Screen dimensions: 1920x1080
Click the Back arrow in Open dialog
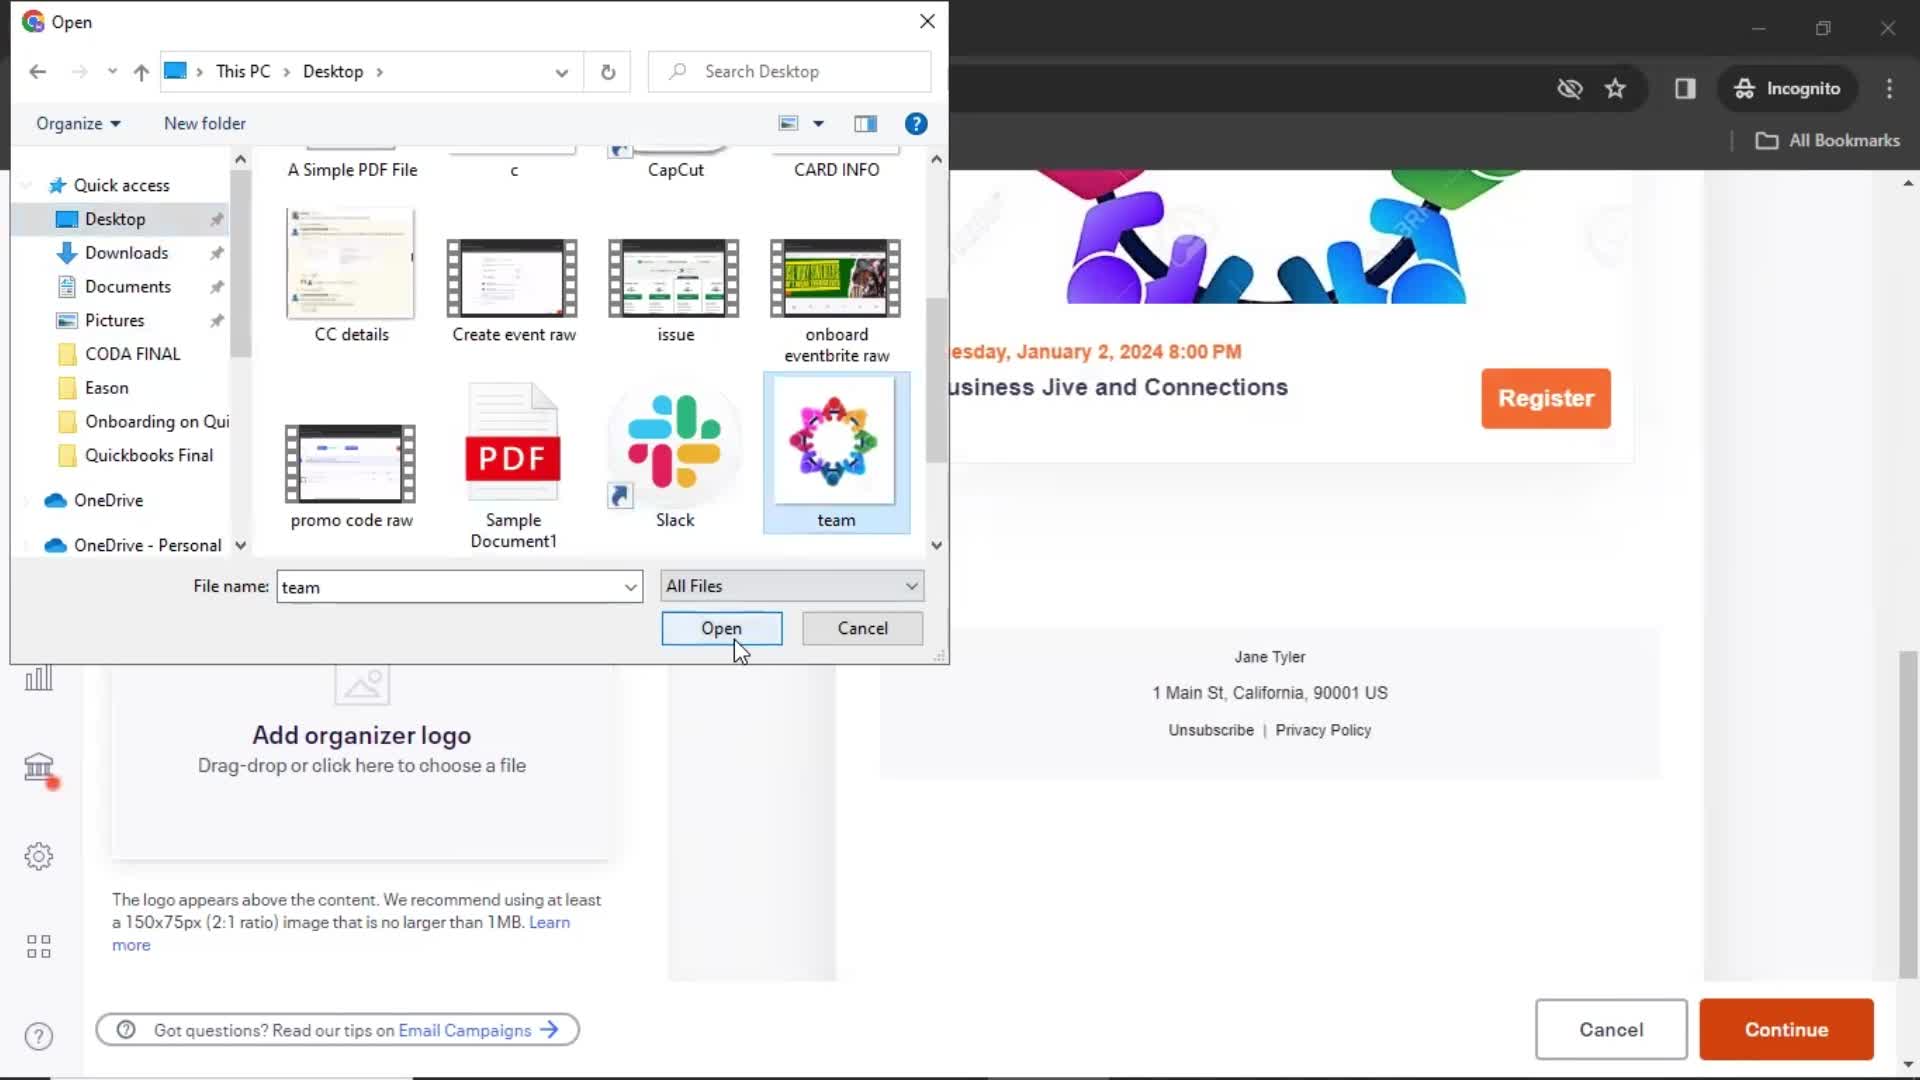pos(38,72)
